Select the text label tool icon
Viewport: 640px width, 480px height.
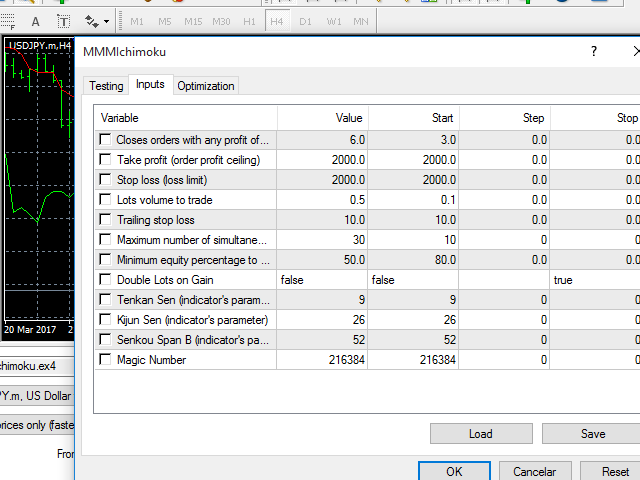[x=36, y=20]
